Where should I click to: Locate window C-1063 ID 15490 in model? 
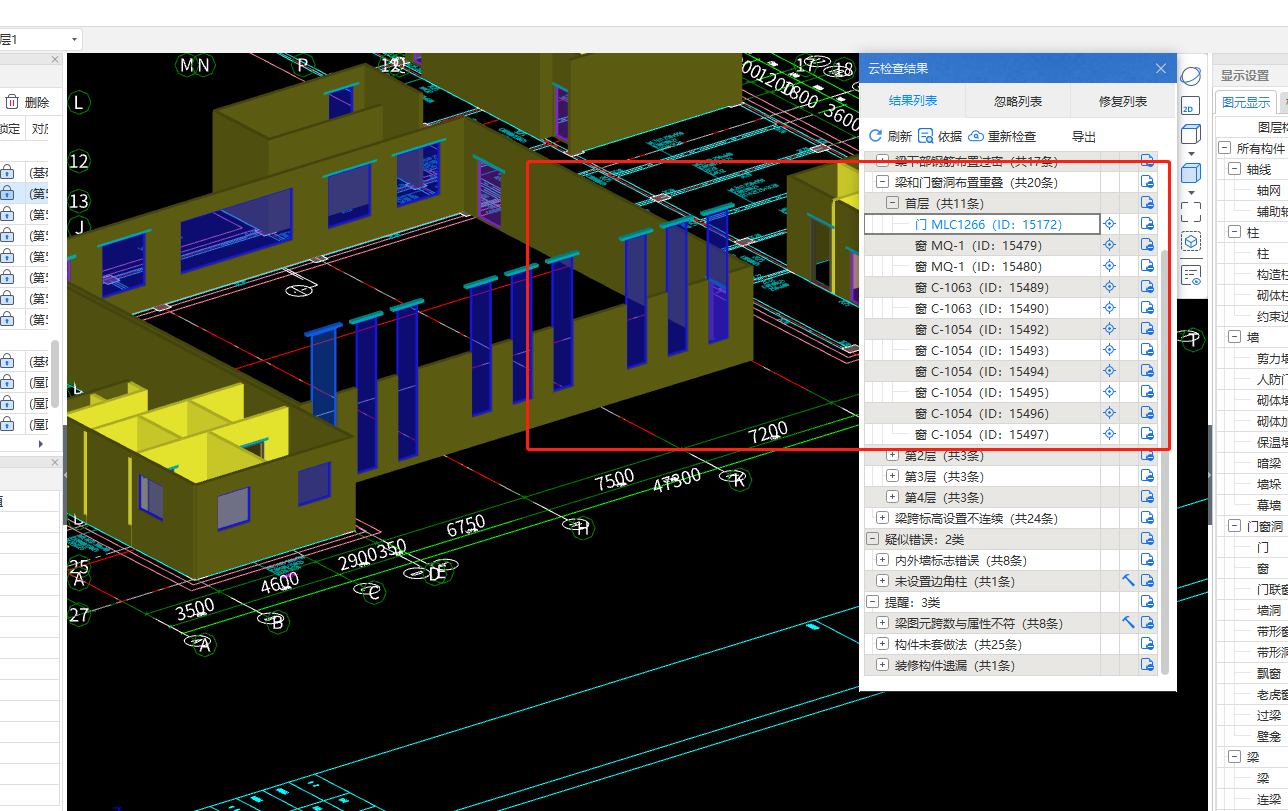tap(1109, 308)
